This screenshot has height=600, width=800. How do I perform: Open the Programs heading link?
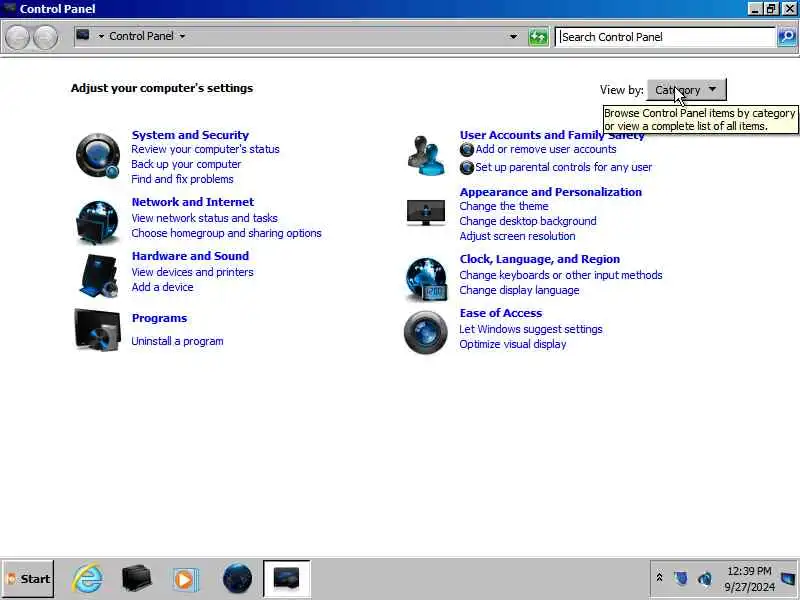point(159,318)
